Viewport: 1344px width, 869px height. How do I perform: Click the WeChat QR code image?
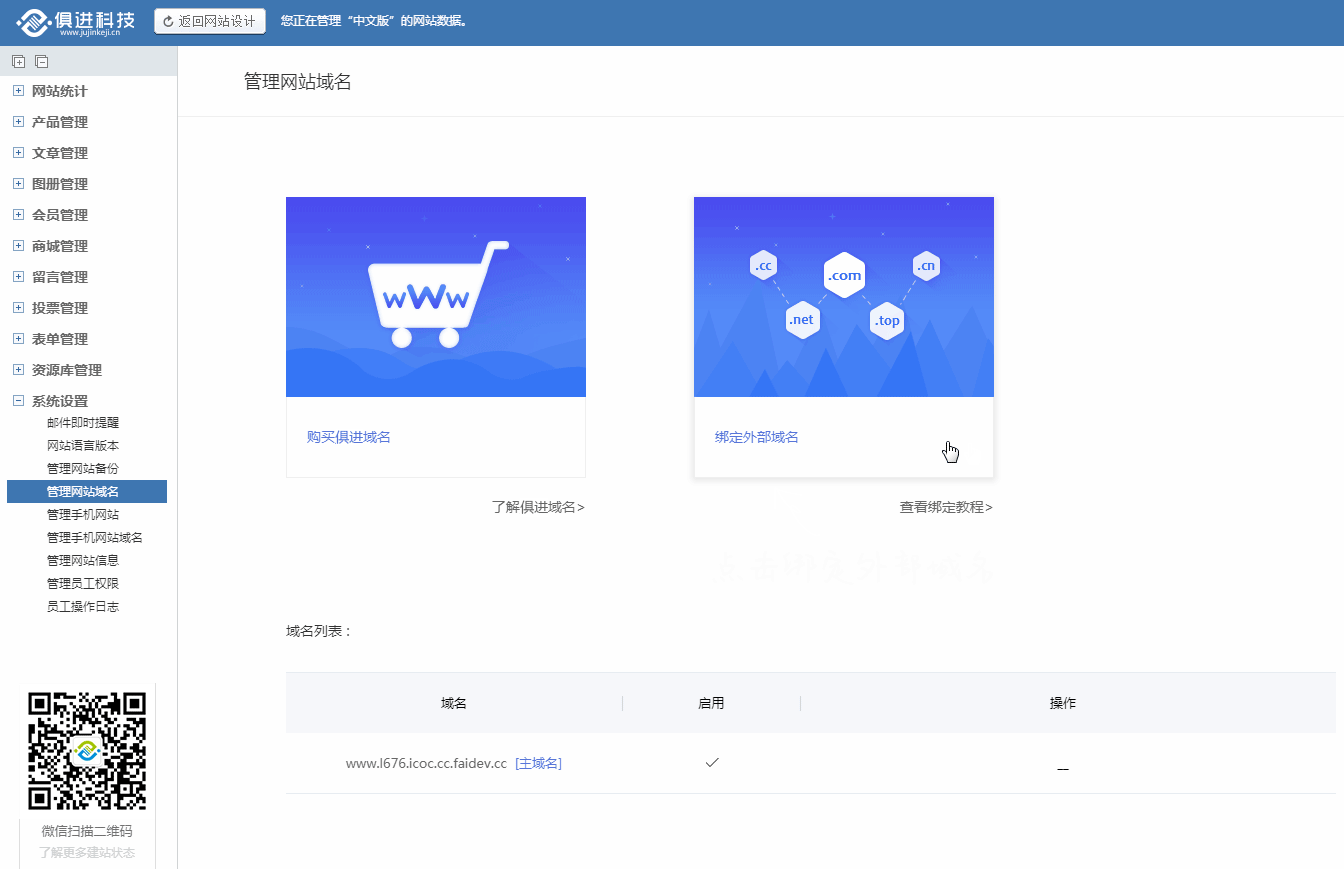click(87, 750)
